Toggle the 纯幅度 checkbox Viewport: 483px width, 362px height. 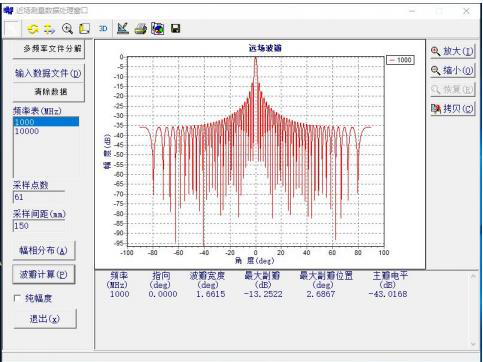(x=17, y=298)
